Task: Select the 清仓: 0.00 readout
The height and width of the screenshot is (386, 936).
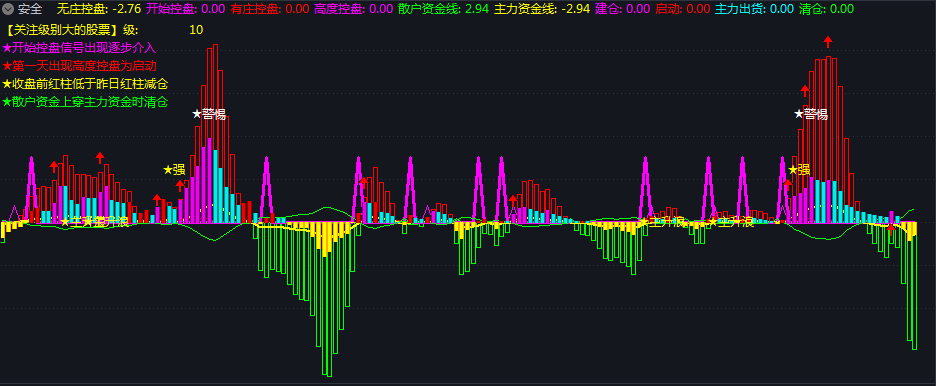Action: click(x=826, y=9)
